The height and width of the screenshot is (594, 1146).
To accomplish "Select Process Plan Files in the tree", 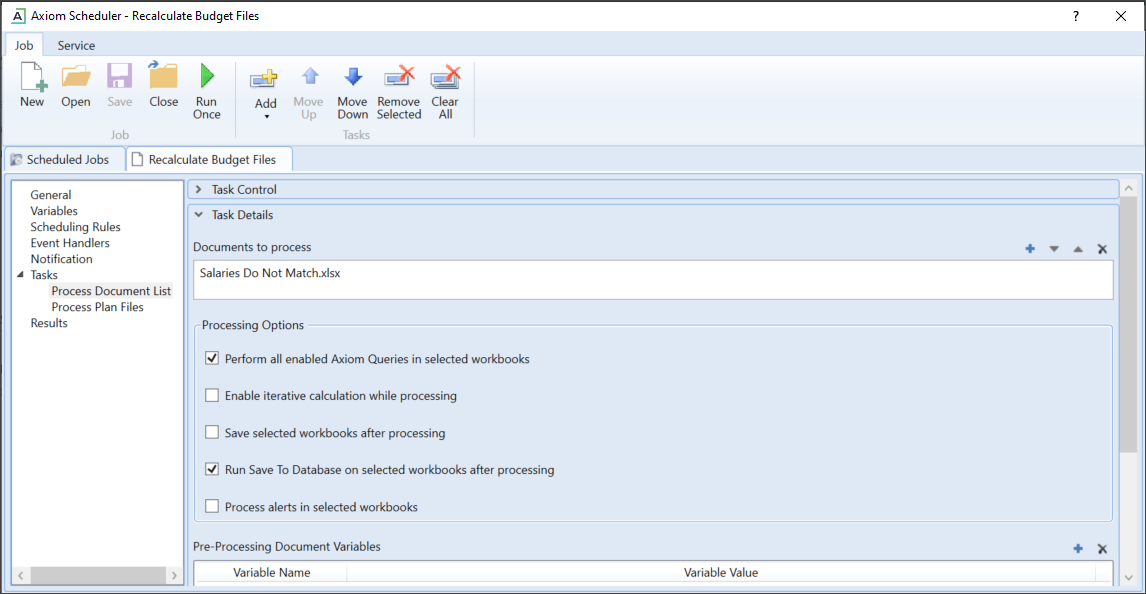I will point(97,307).
